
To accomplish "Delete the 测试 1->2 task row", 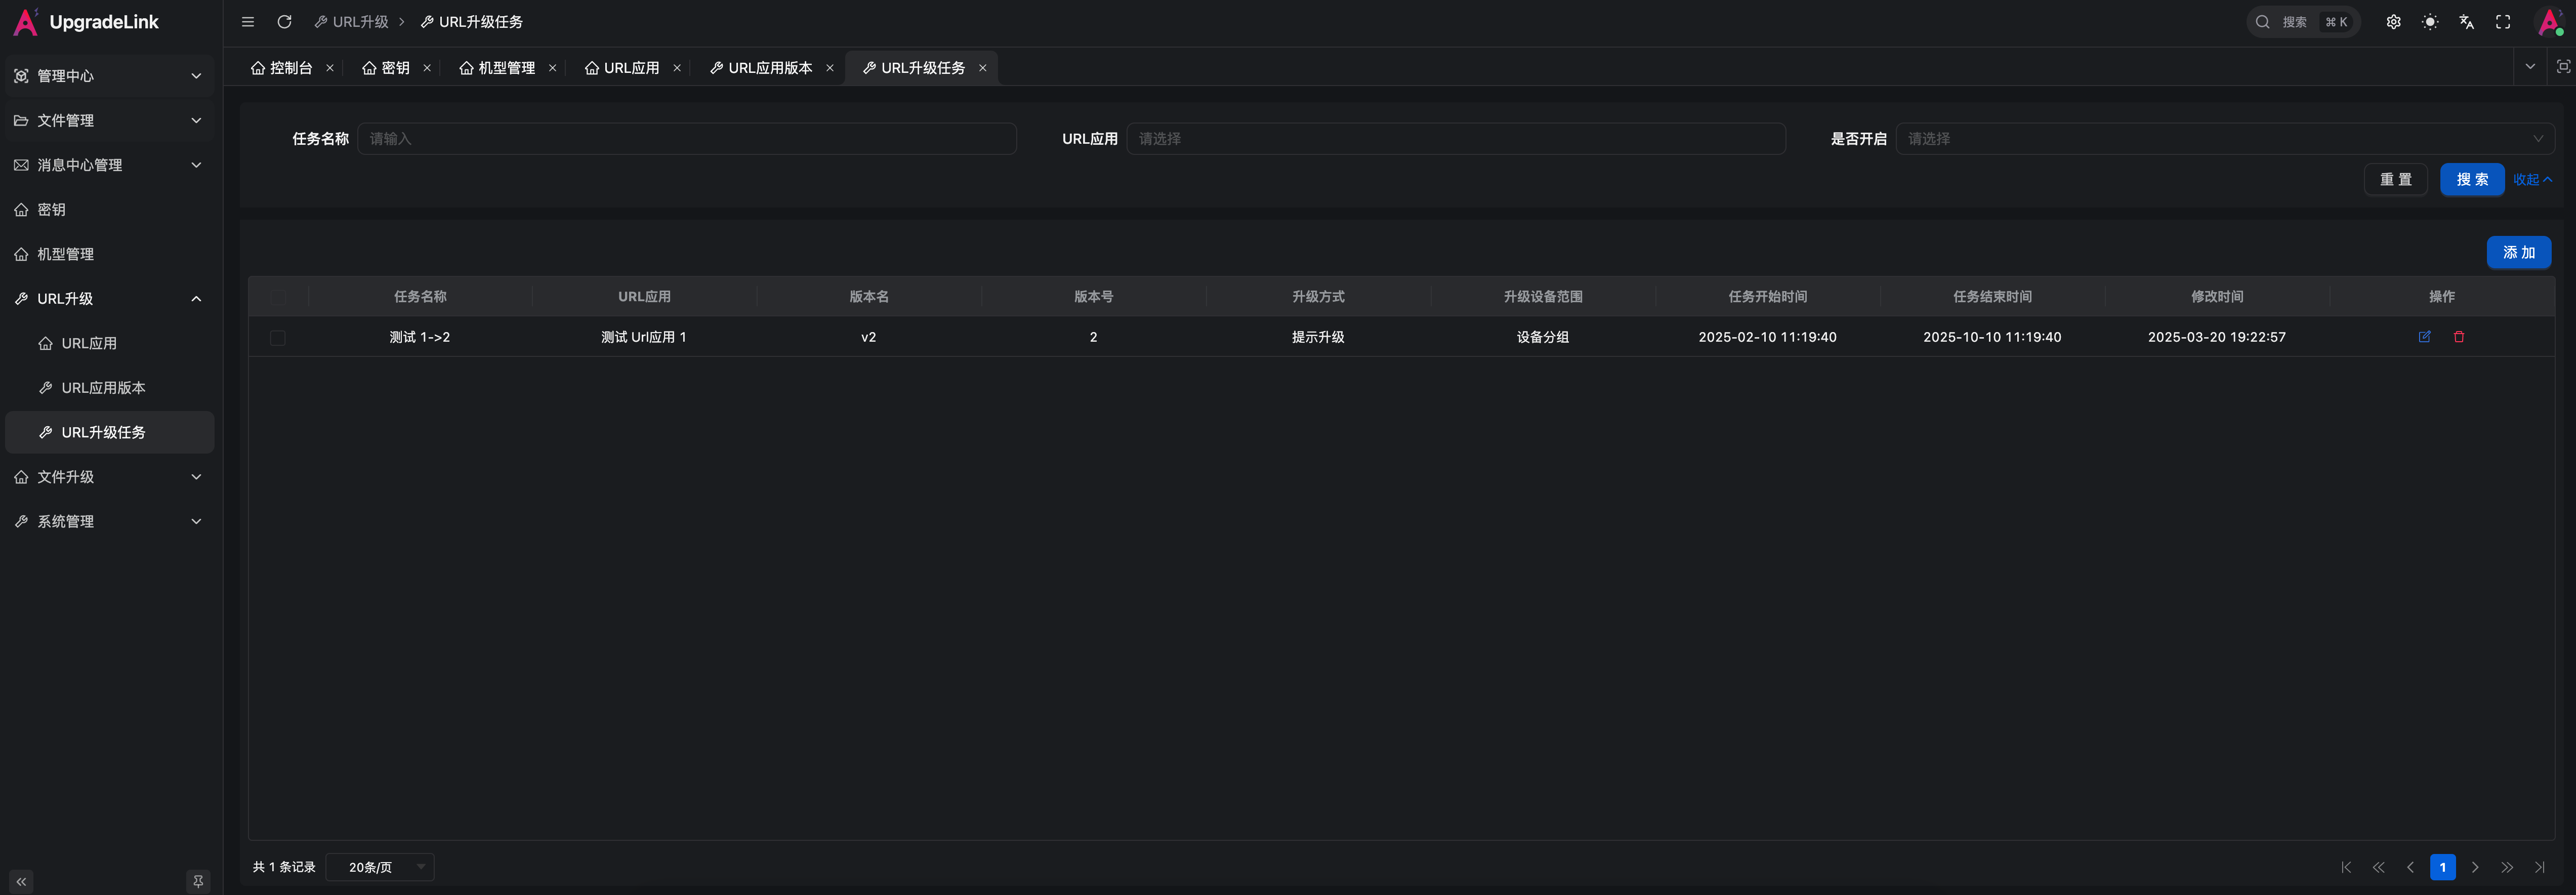I will coord(2459,337).
